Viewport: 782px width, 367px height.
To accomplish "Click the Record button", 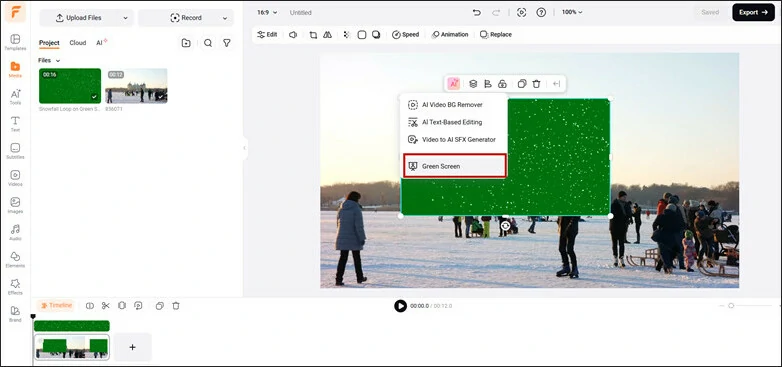I will coord(186,18).
